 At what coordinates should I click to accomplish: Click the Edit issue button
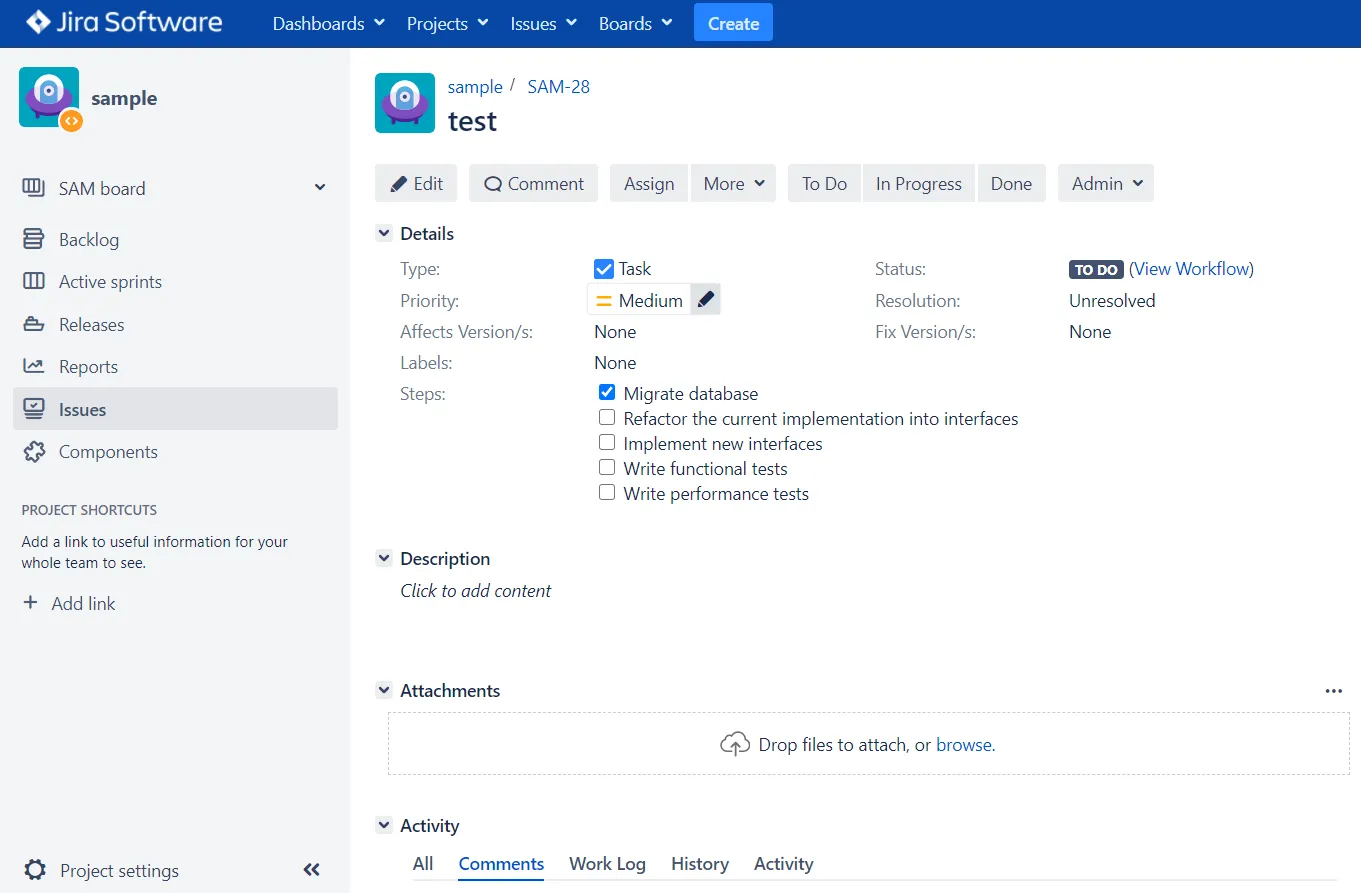(x=416, y=183)
